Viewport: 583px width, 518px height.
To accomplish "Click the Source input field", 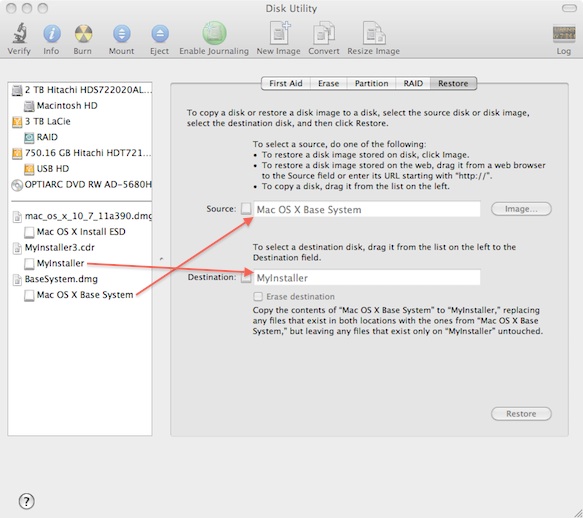I will pos(367,209).
